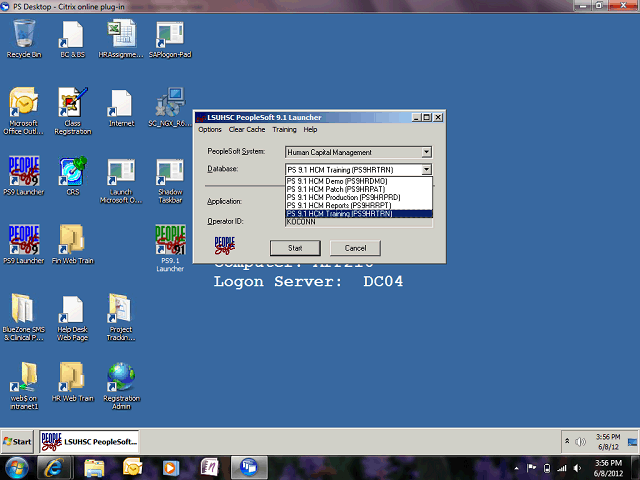640x480 pixels.
Task: Launch Microsoft Office Outlook desktop shortcut
Action: click(24, 111)
